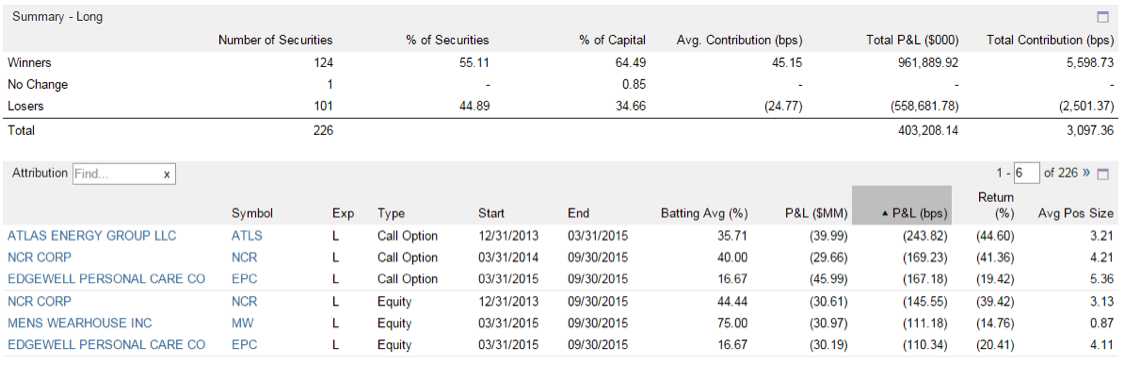Open MENS WEARHOUSE INC link
The image size is (1125, 367).
(80, 323)
